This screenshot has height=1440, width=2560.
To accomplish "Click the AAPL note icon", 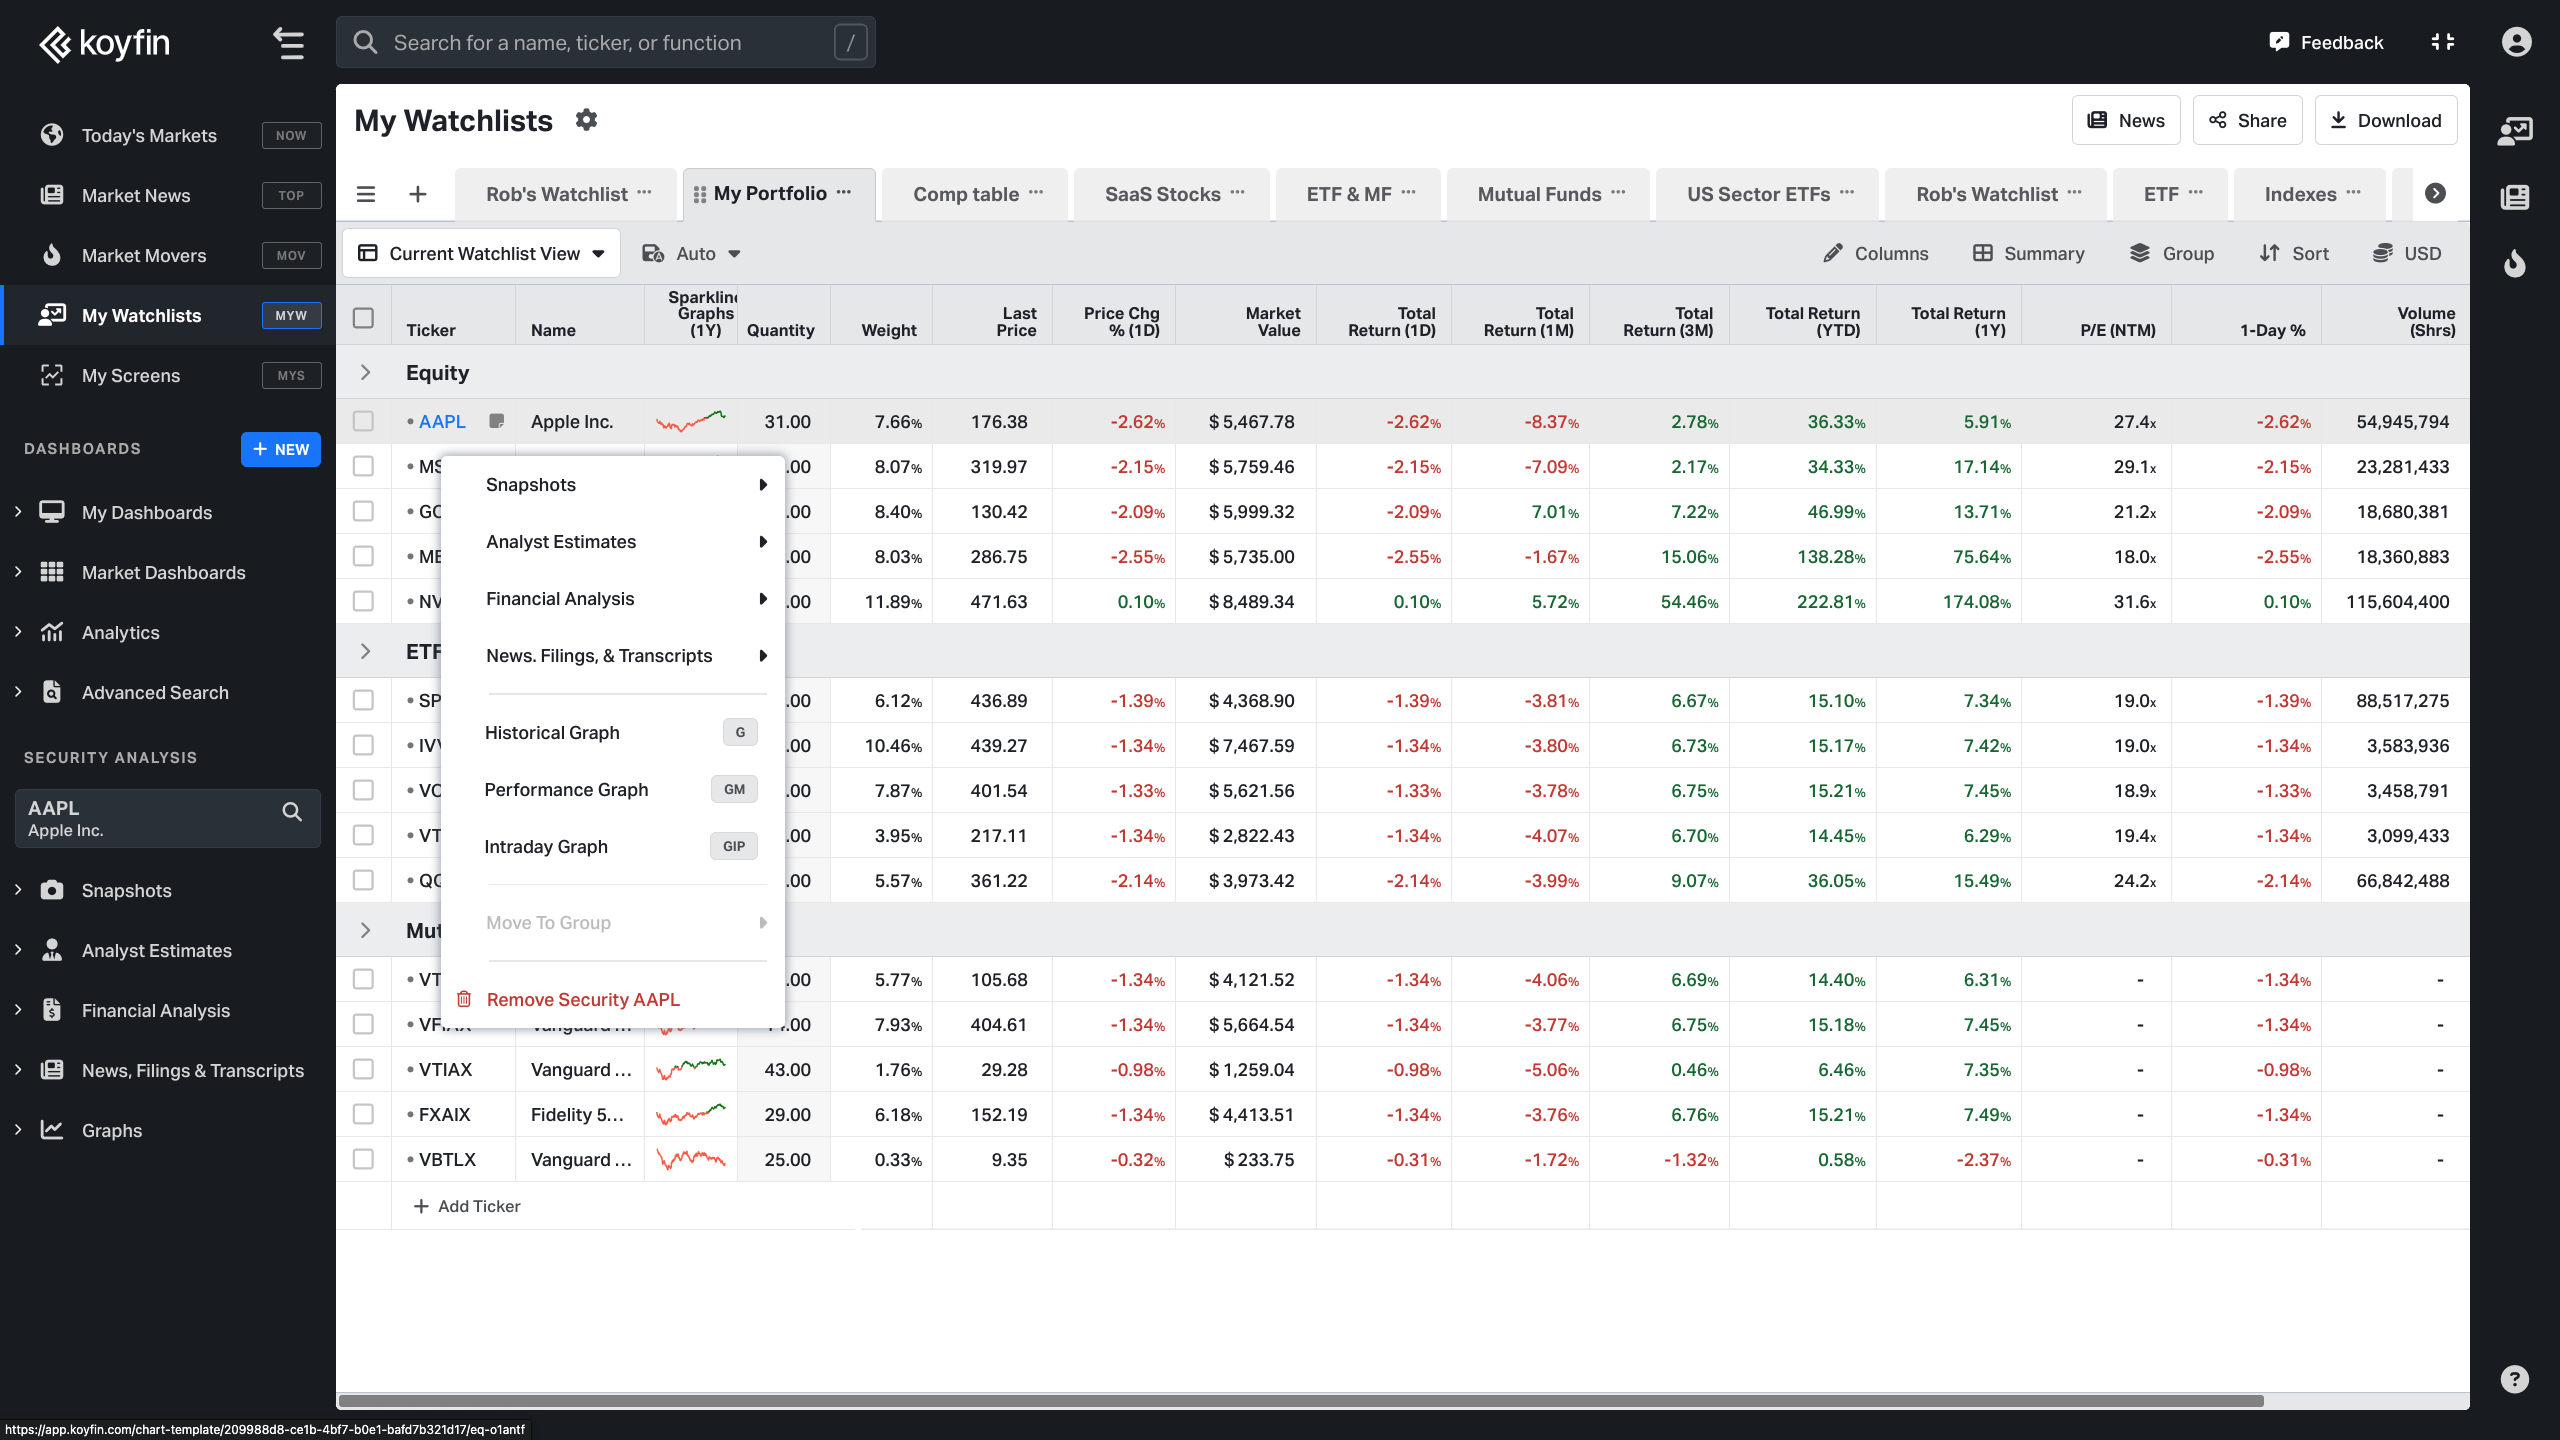I will coord(496,421).
